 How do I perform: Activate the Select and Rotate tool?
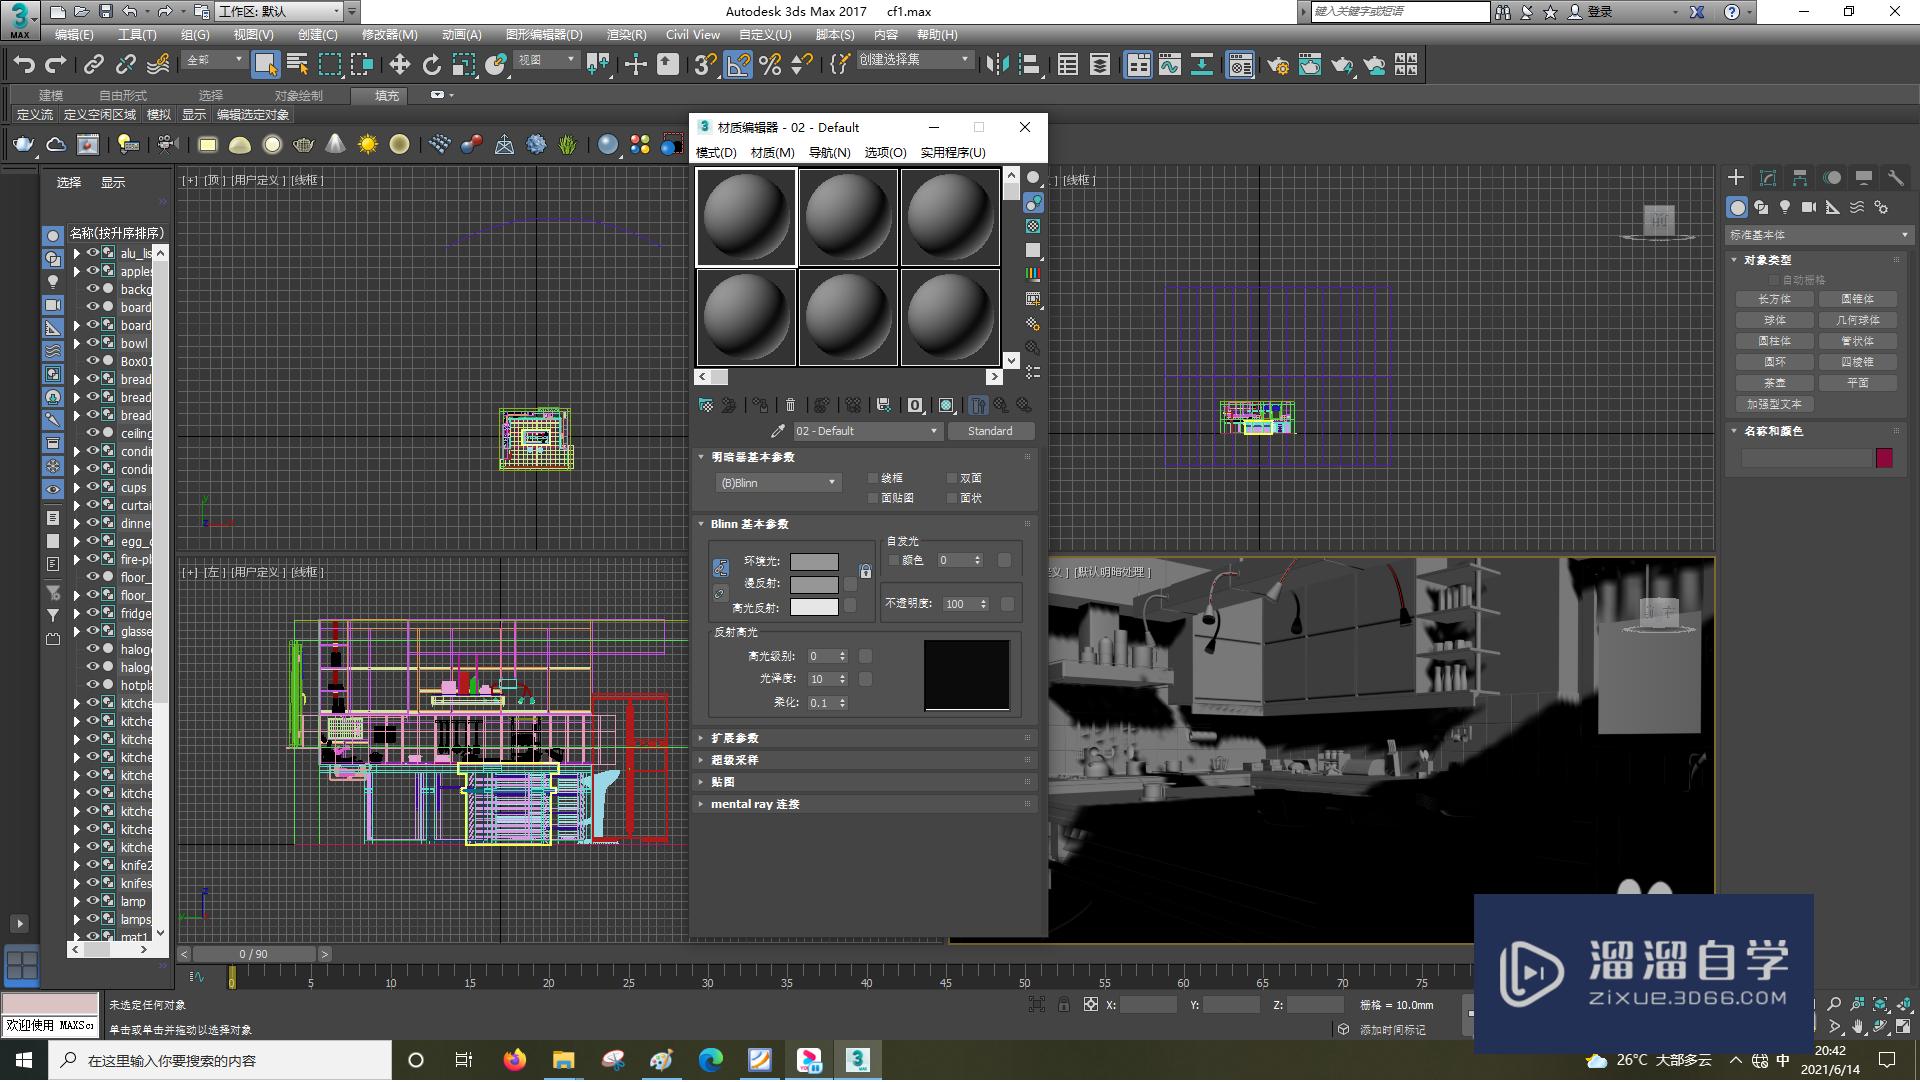point(431,65)
